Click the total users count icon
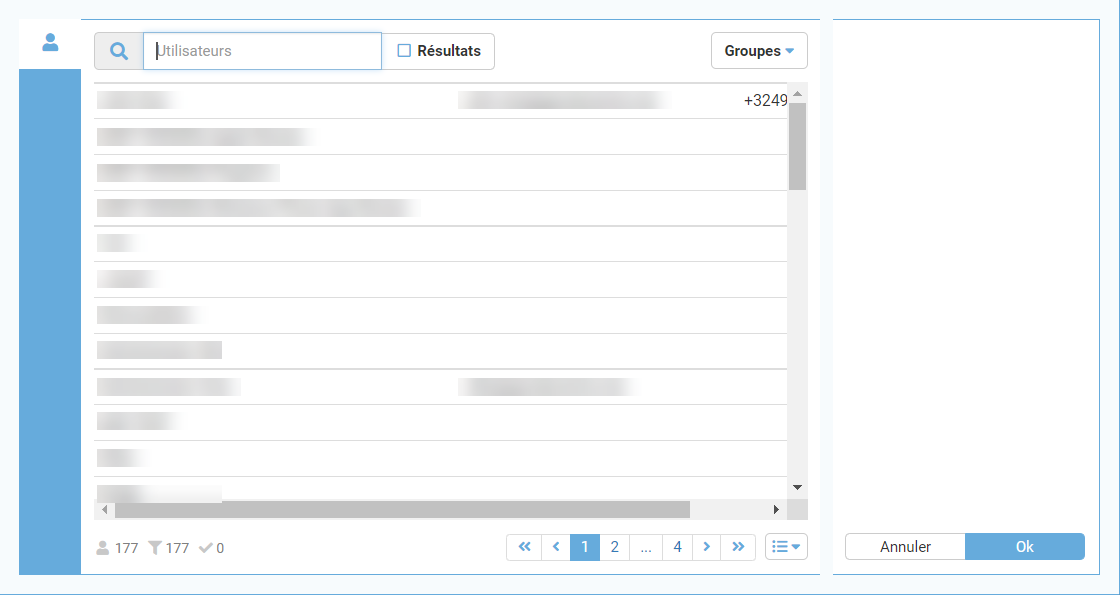1120x595 pixels. point(102,548)
